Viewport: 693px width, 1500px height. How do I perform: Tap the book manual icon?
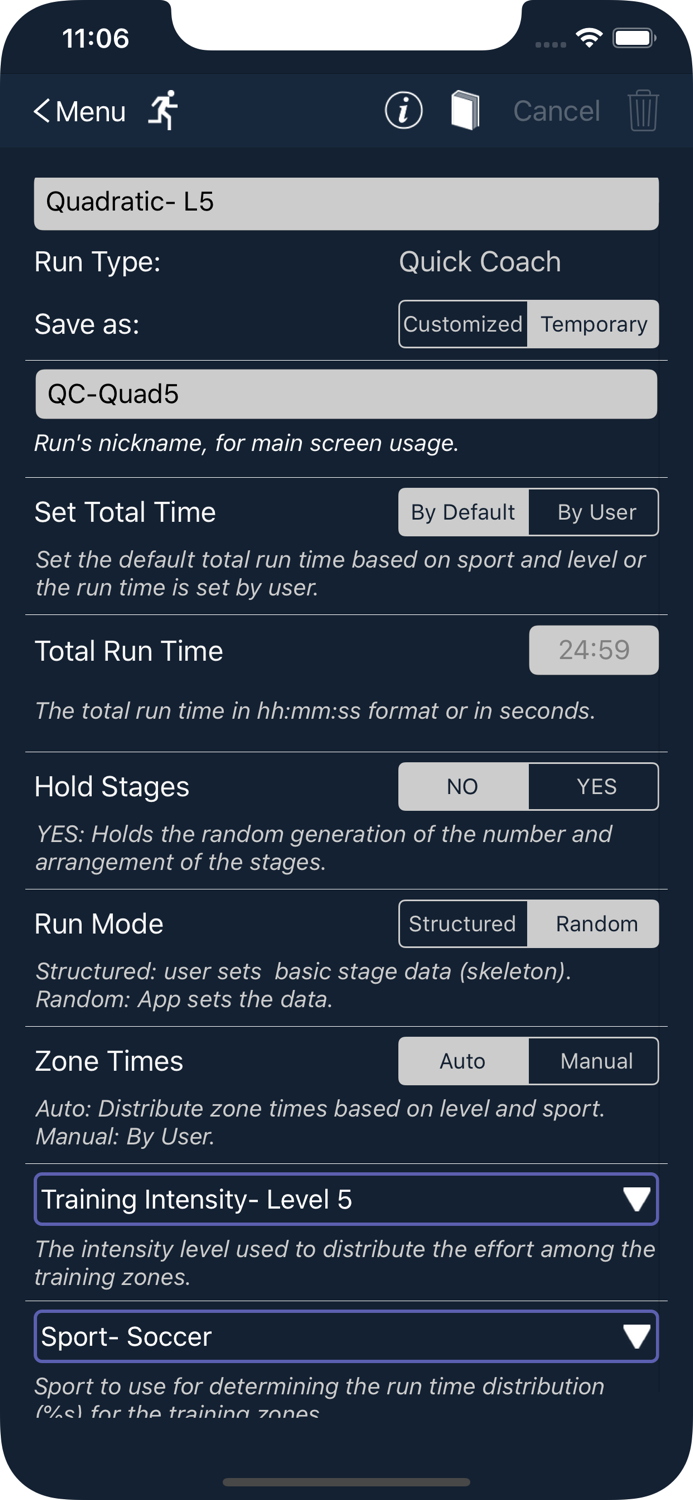click(465, 110)
